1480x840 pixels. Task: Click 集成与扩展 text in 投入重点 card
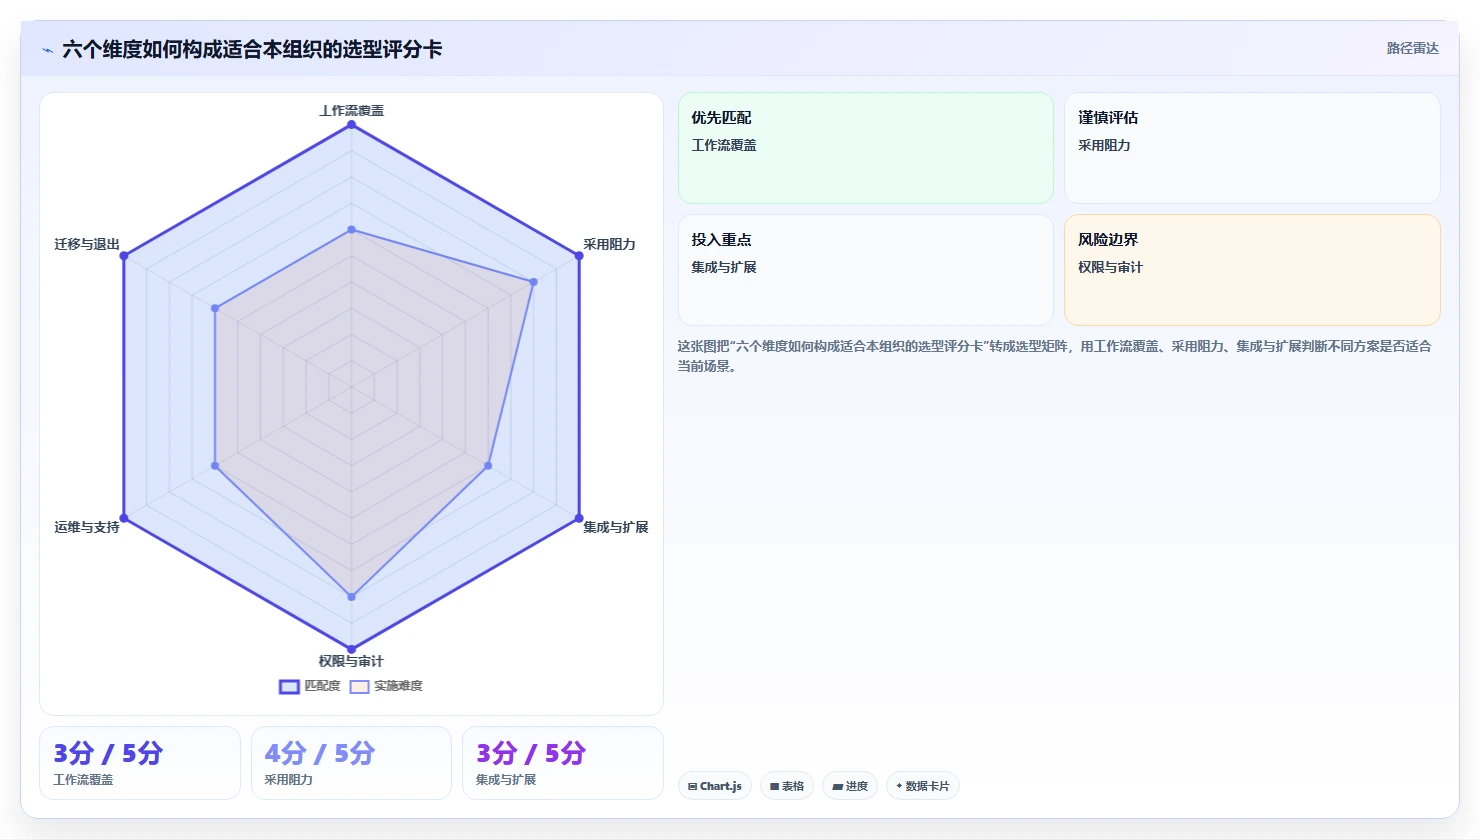pos(724,267)
